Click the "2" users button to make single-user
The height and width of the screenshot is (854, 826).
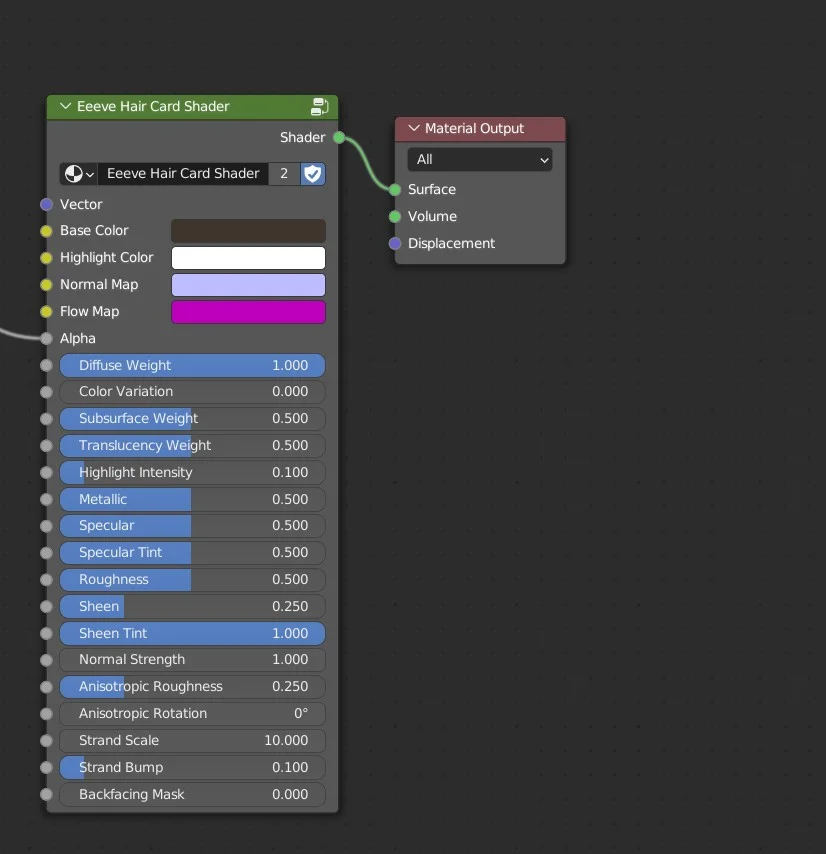click(x=283, y=173)
